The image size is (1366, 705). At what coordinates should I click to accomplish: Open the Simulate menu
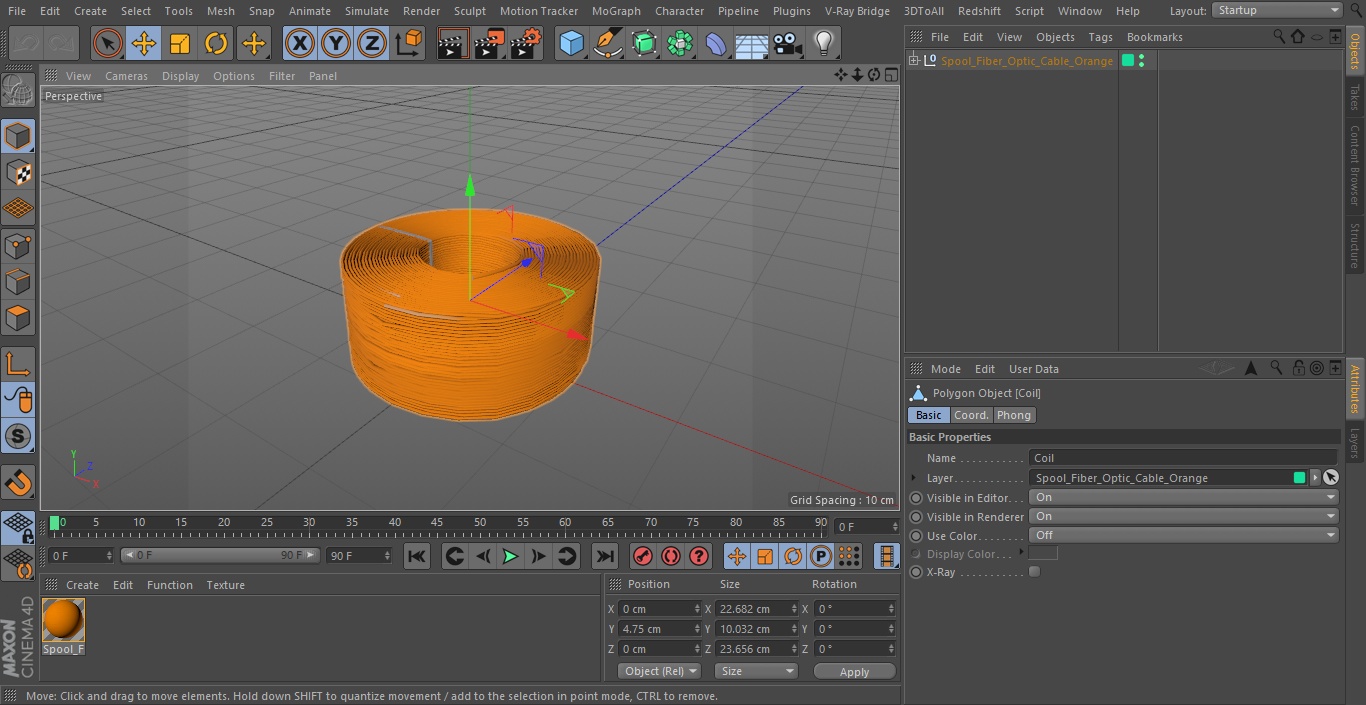pyautogui.click(x=367, y=11)
